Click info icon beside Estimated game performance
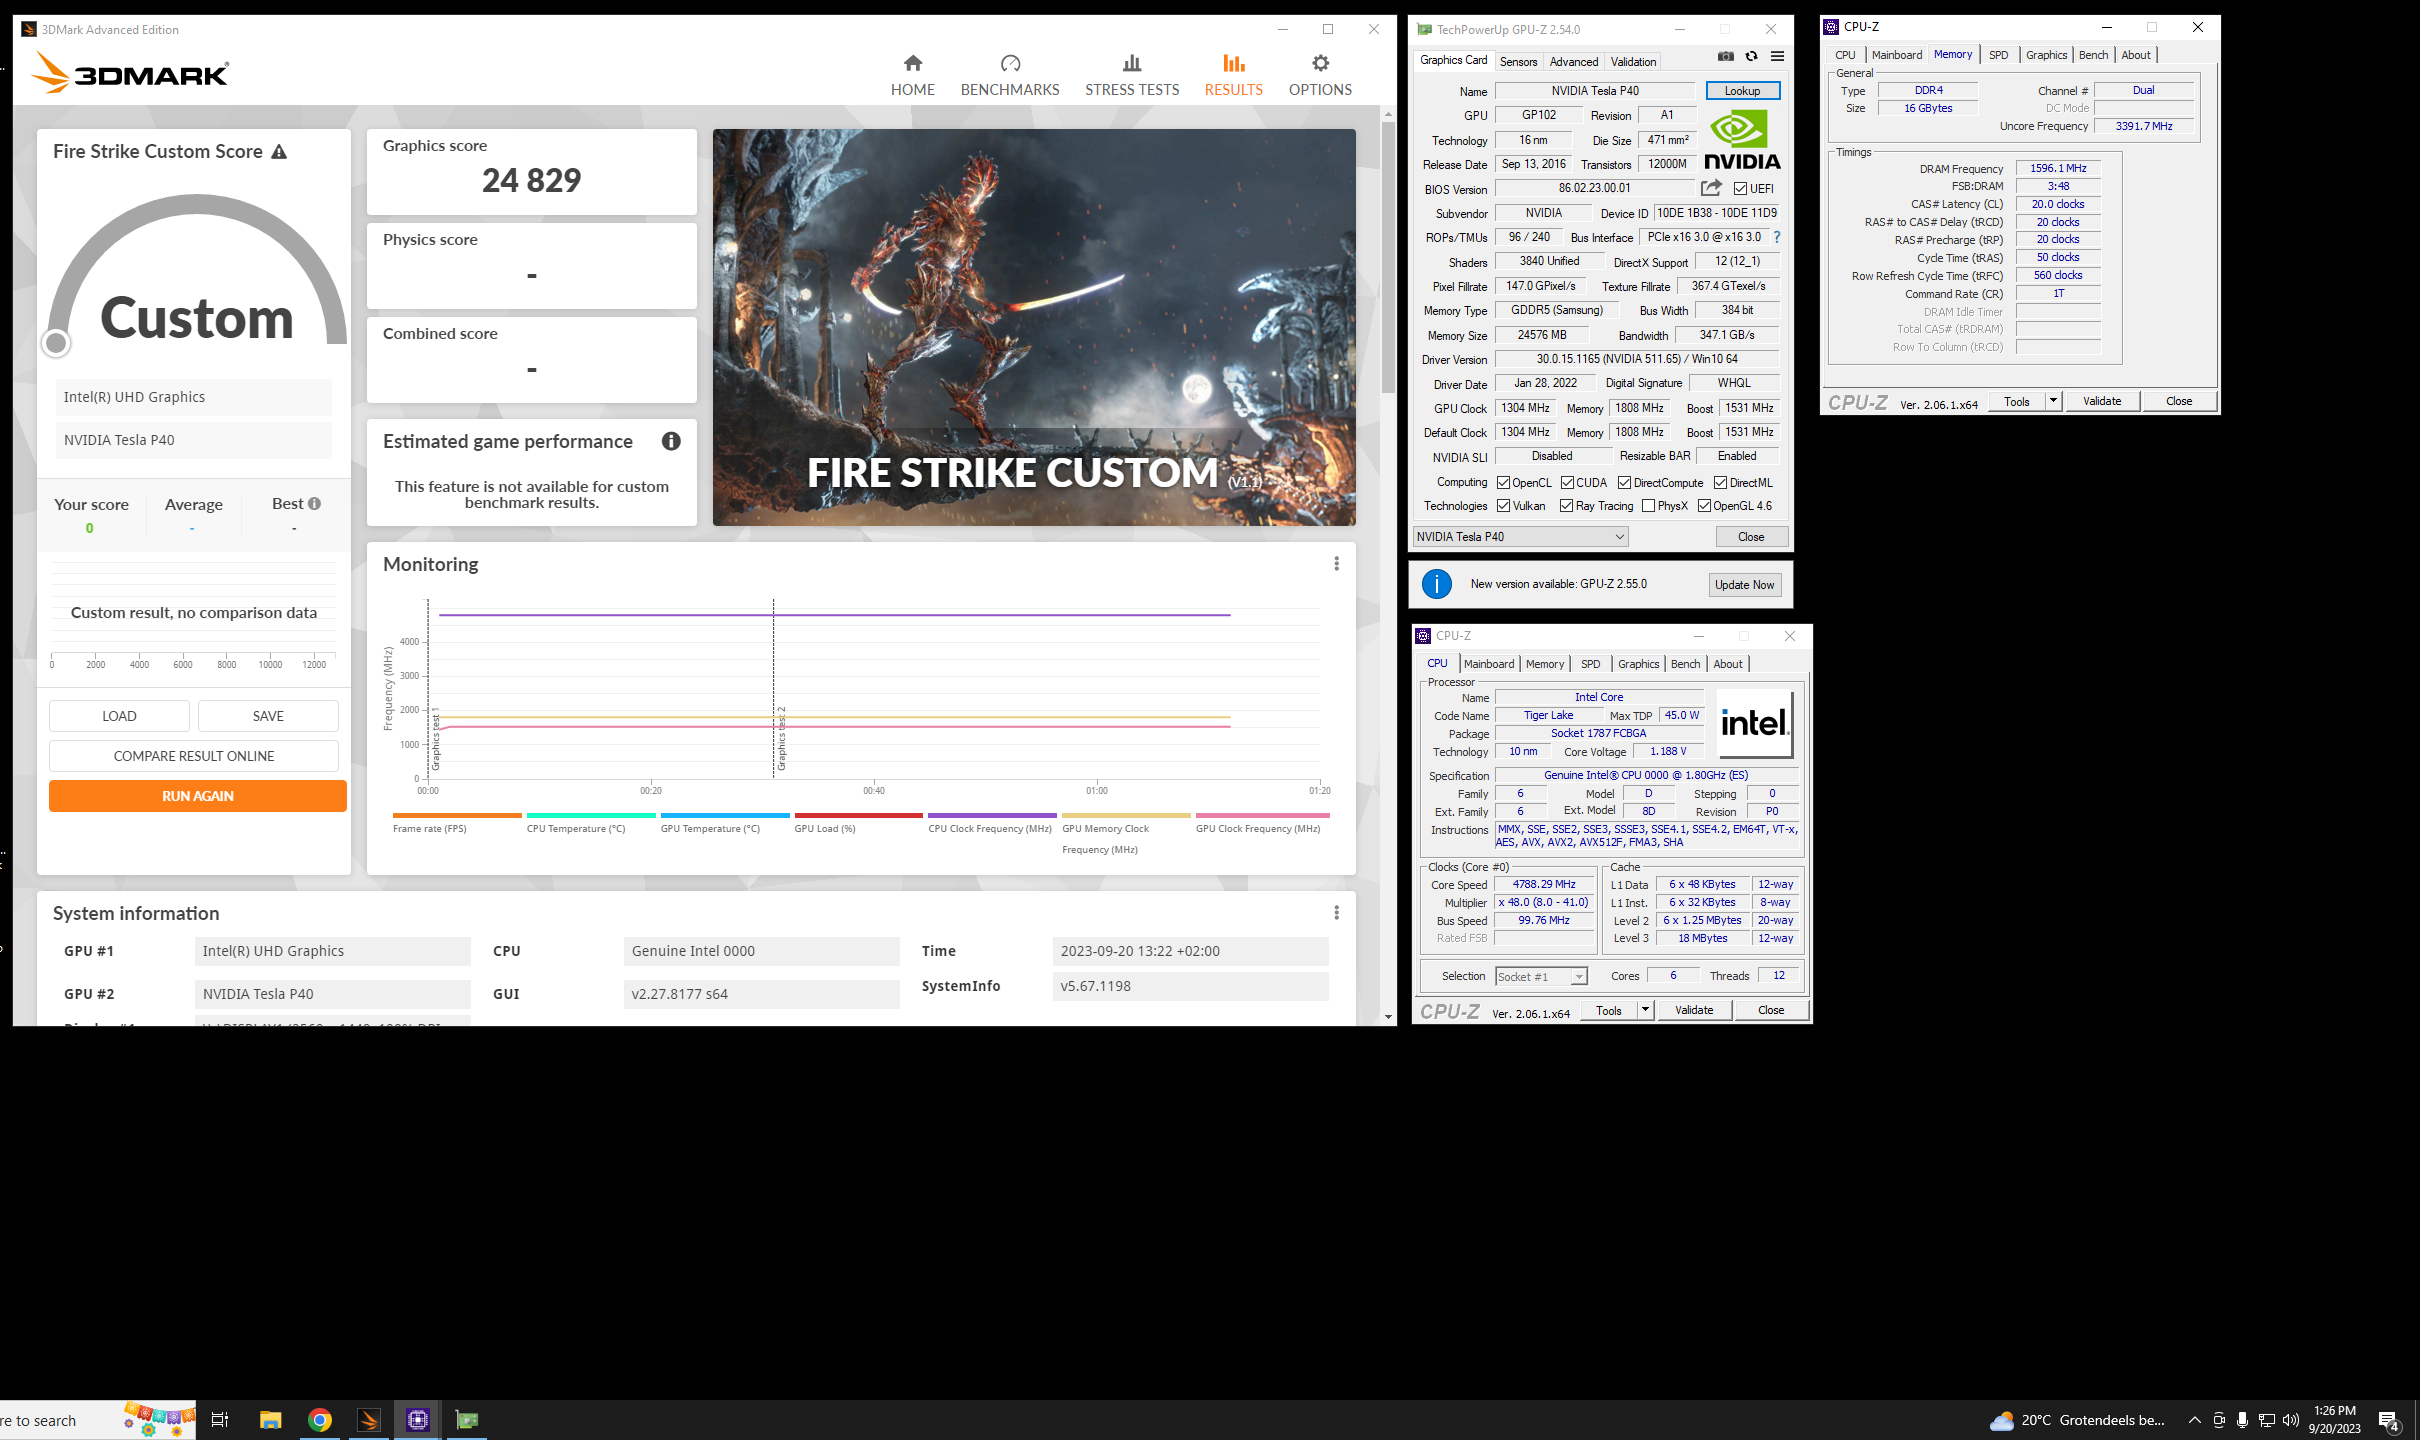The image size is (2420, 1440). tap(671, 441)
